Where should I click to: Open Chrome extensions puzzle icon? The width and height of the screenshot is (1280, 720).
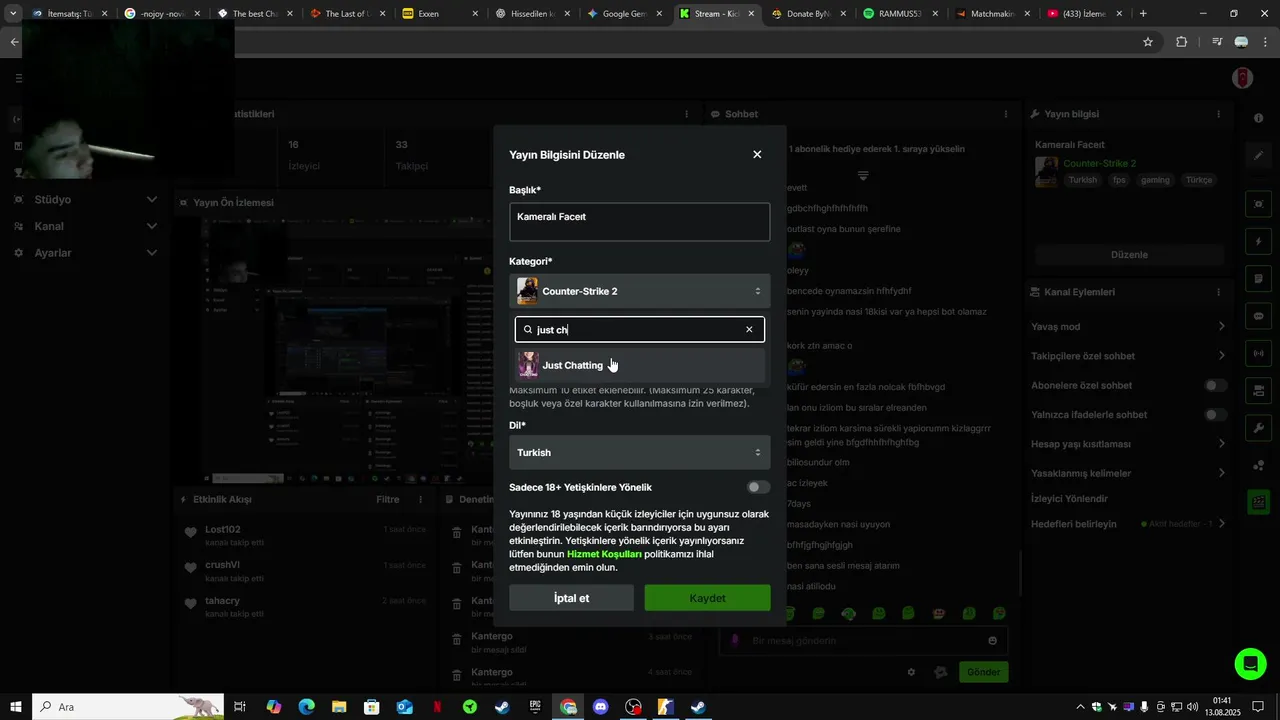click(x=1182, y=42)
